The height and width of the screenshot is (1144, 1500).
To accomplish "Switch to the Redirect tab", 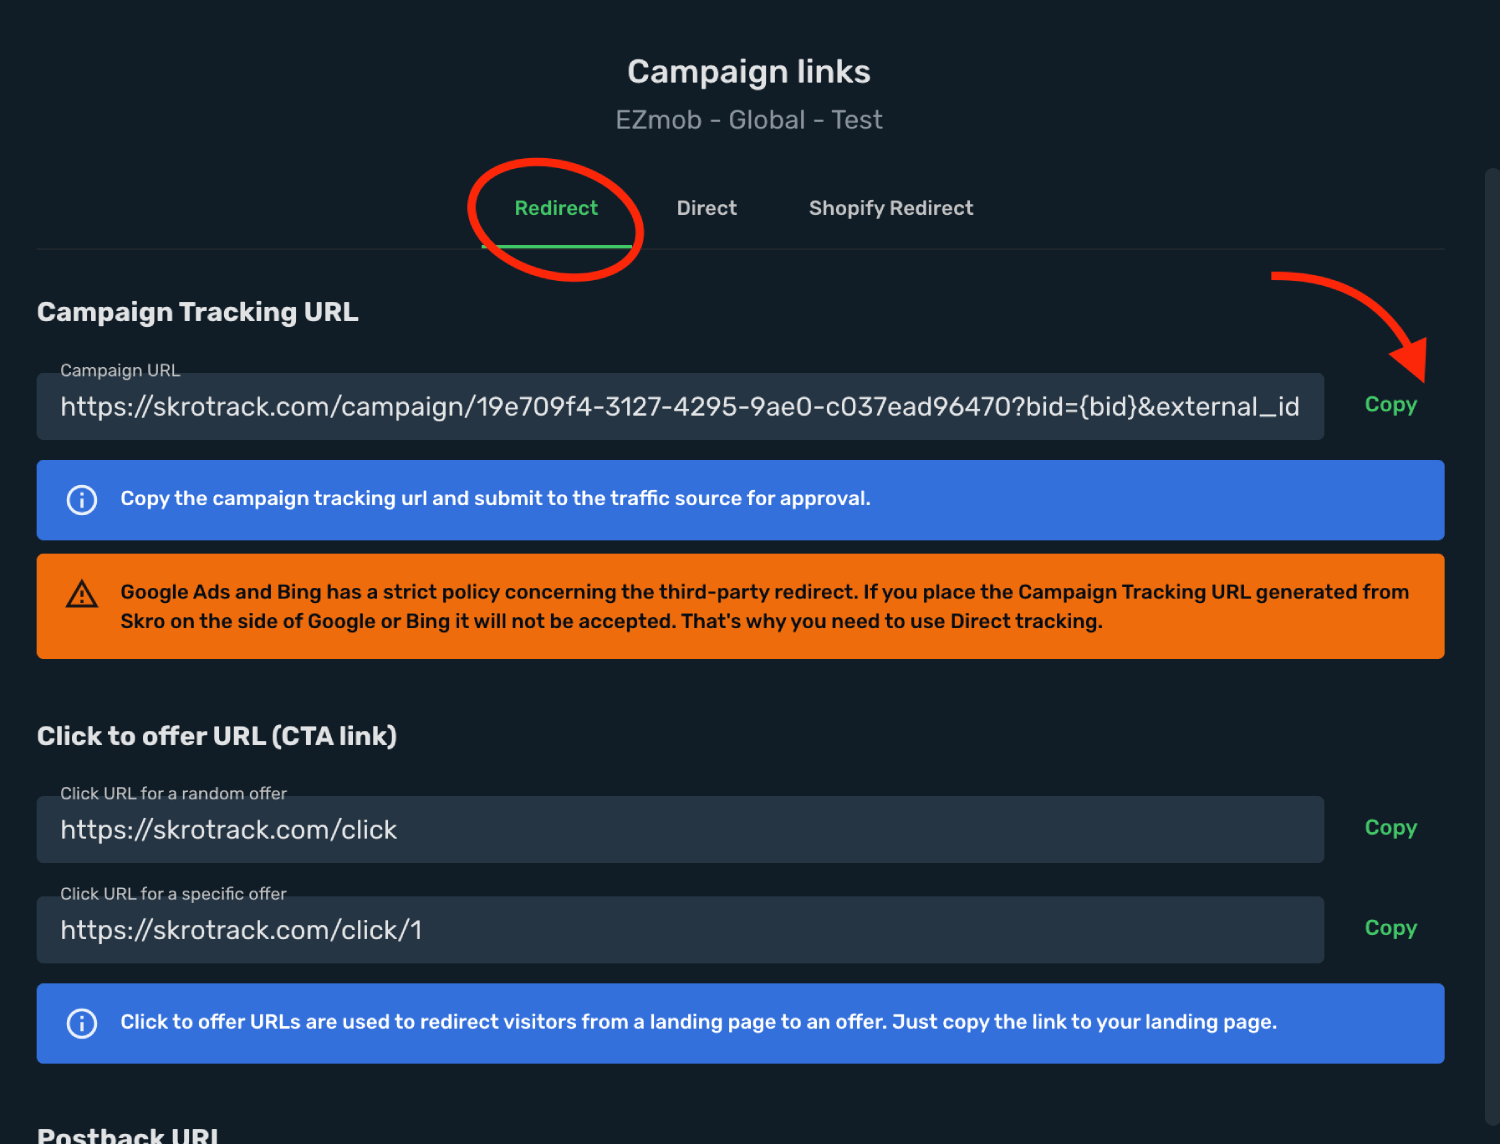I will [x=556, y=208].
